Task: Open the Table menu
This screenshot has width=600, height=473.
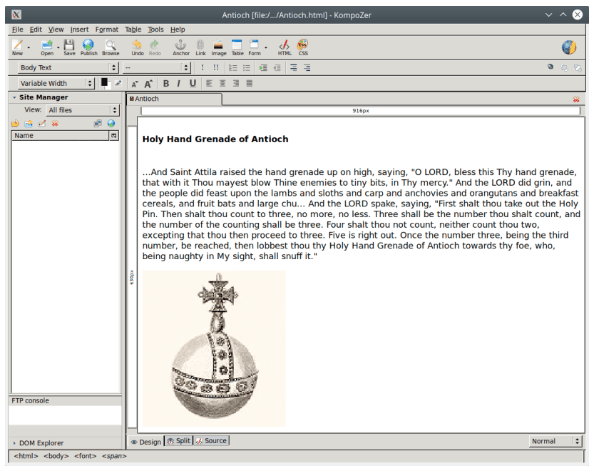Action: coord(133,29)
